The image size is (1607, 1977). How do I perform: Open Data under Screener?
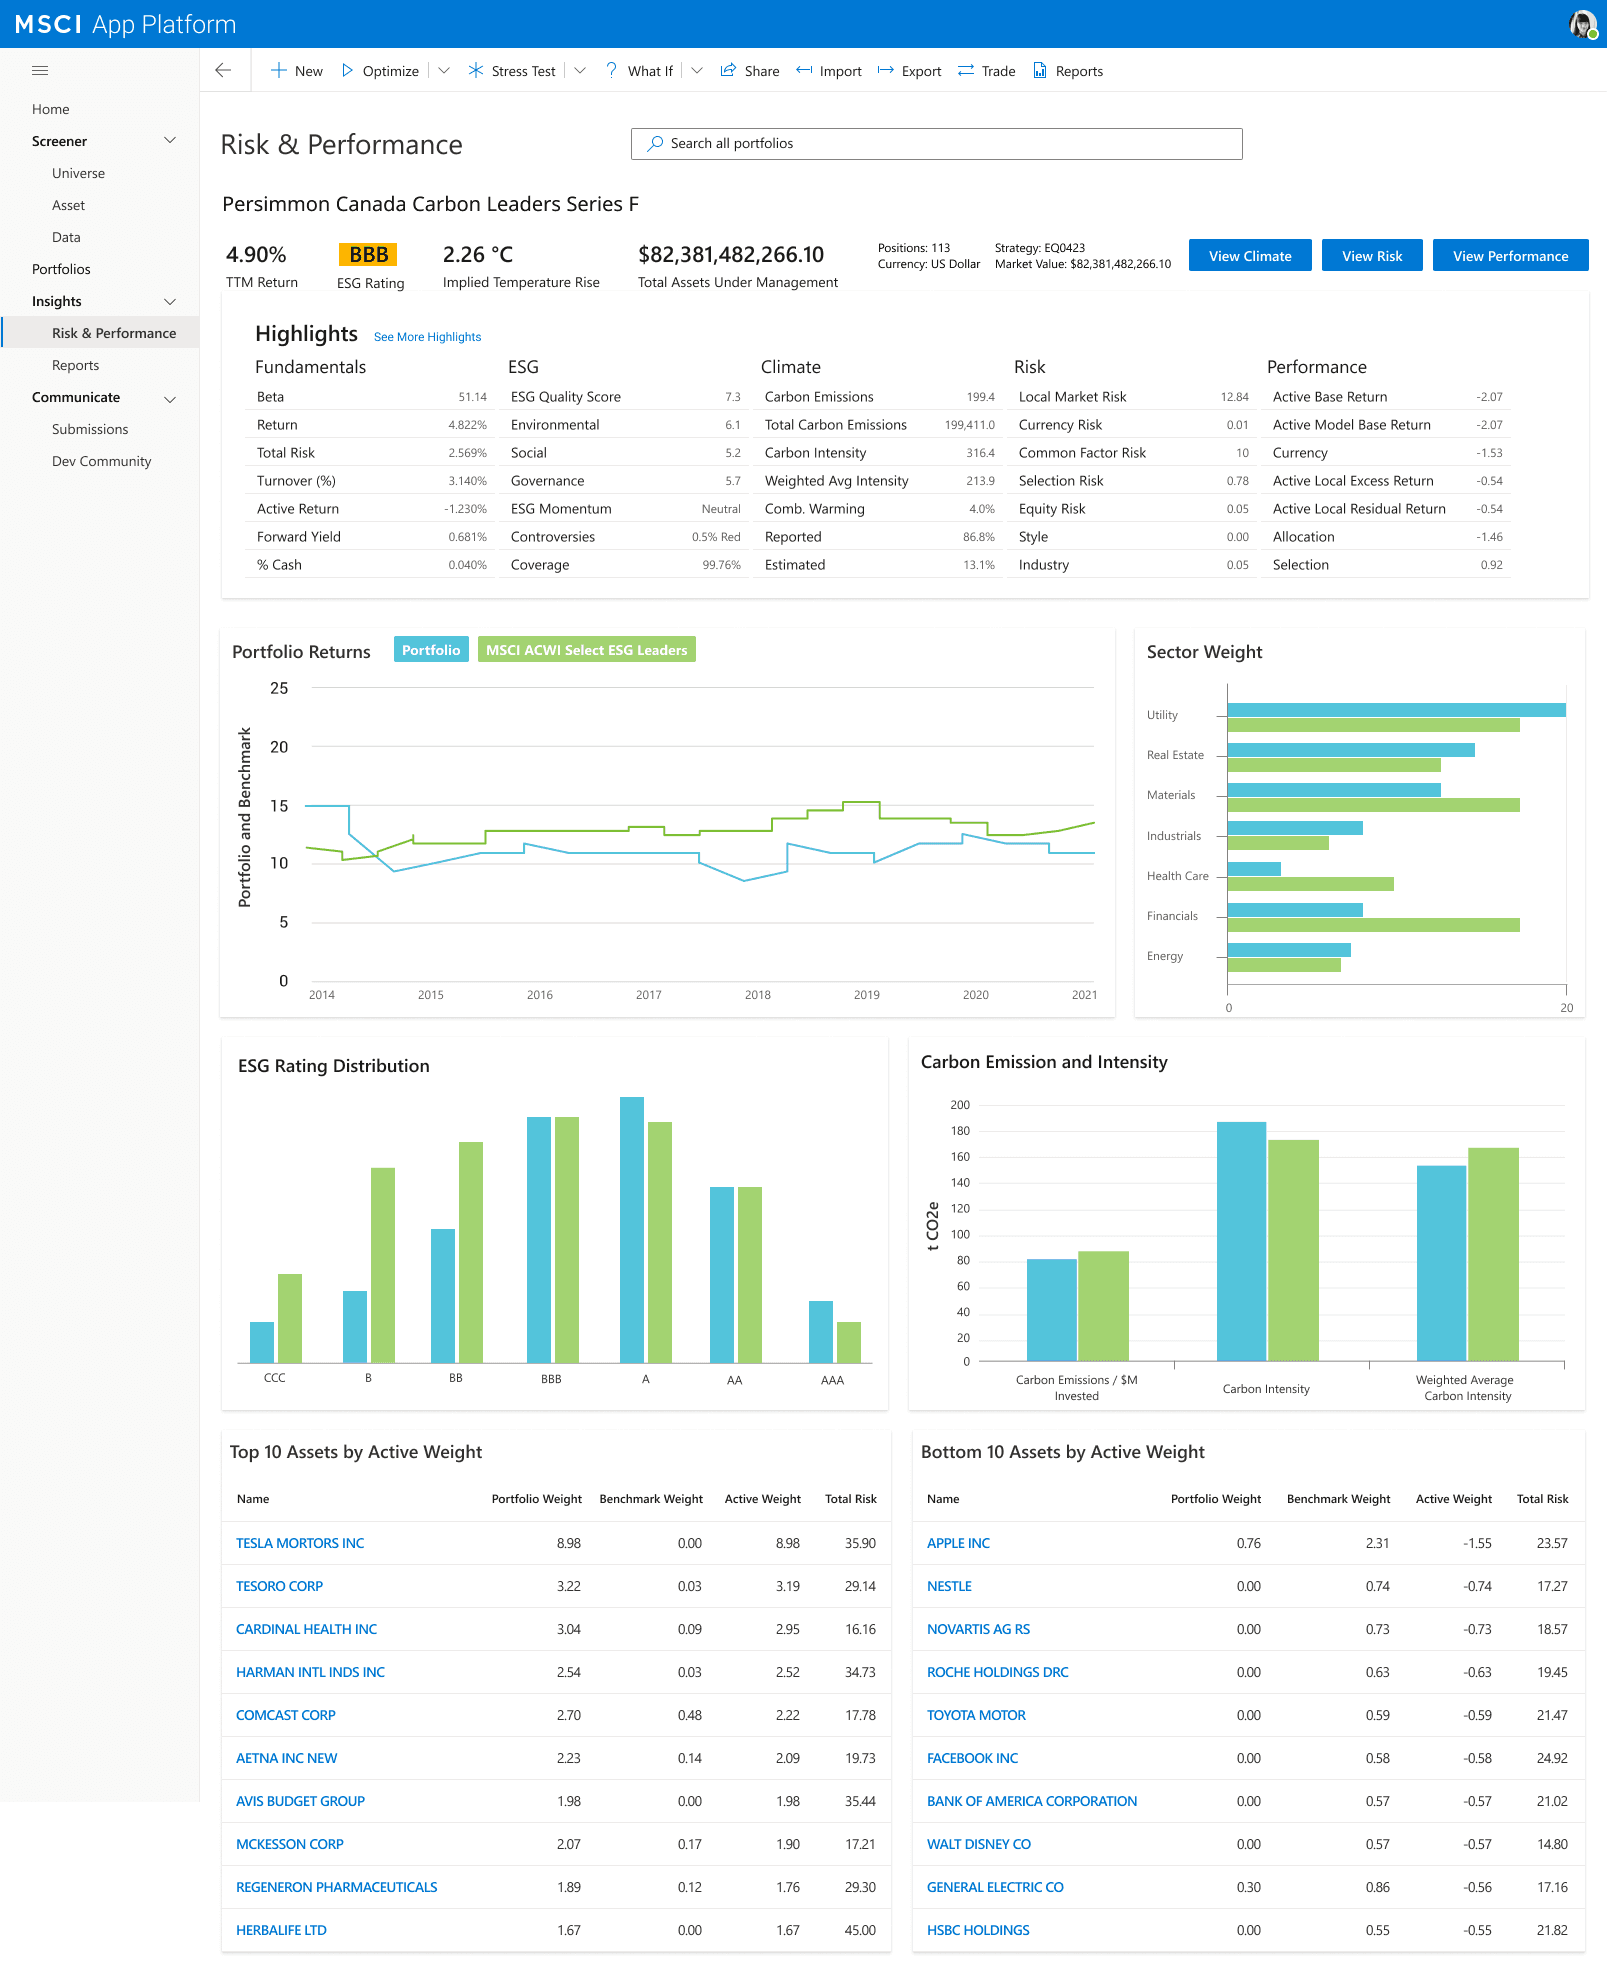tap(67, 237)
